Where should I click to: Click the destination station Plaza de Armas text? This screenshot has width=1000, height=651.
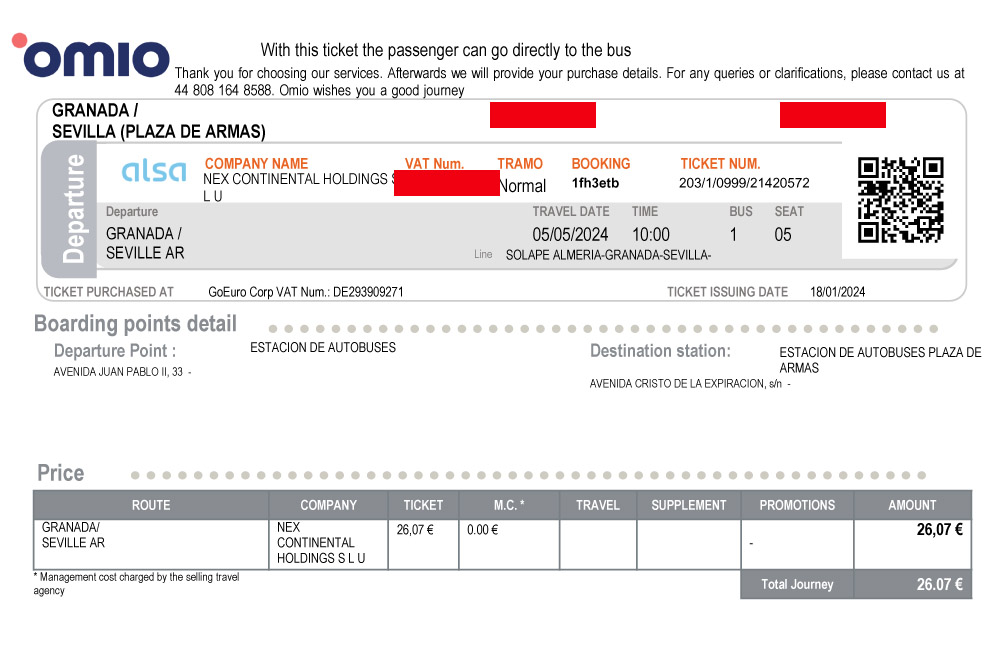tap(880, 360)
